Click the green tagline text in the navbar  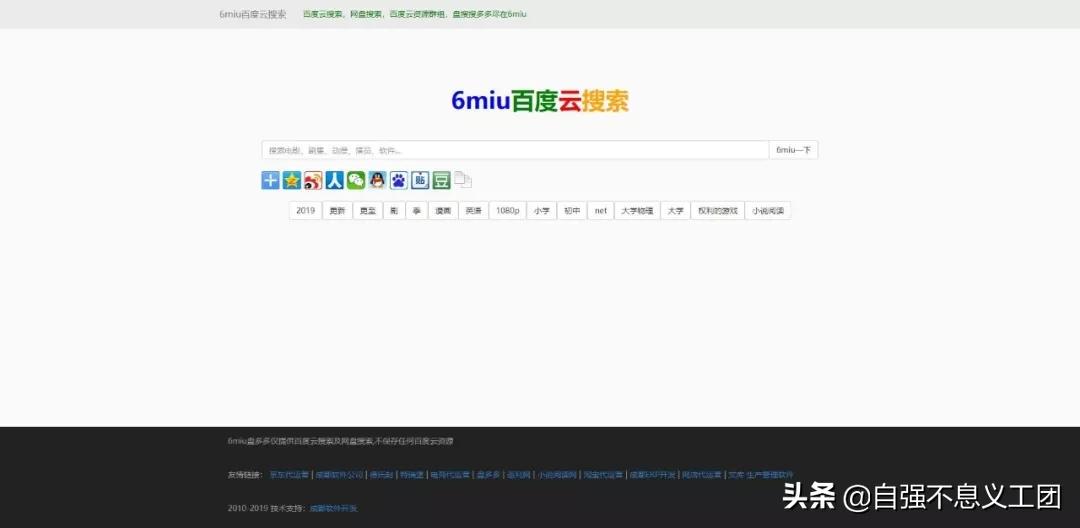pyautogui.click(x=415, y=14)
